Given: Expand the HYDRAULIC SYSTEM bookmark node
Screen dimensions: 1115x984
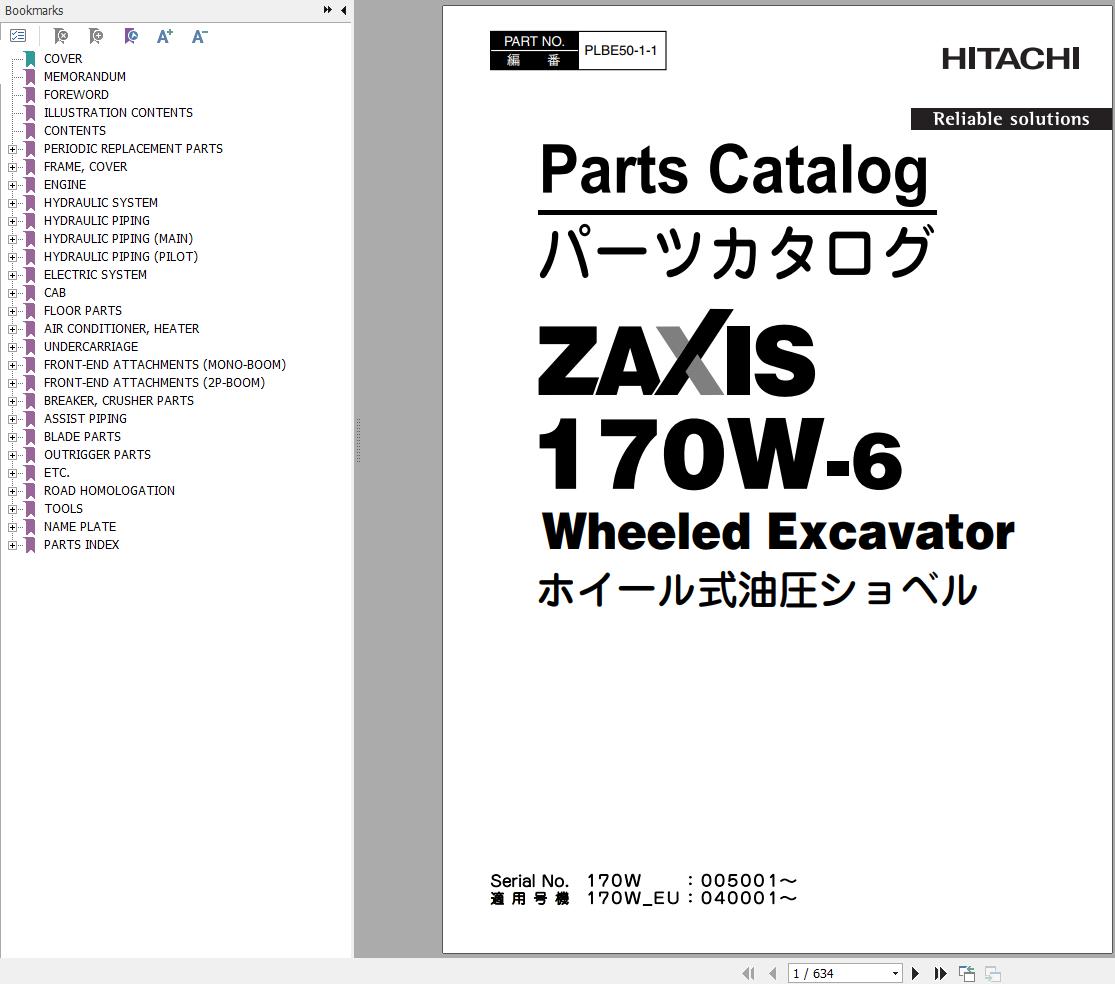Looking at the screenshot, I should [x=12, y=203].
